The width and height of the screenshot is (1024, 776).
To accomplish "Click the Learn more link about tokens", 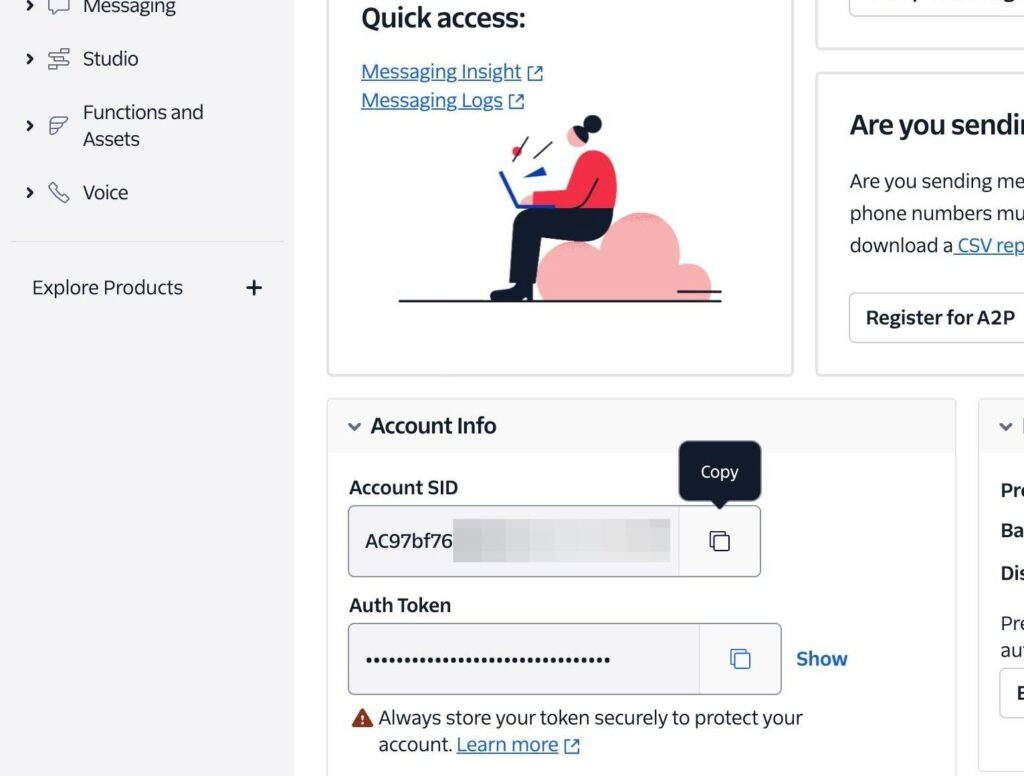I will pyautogui.click(x=507, y=745).
